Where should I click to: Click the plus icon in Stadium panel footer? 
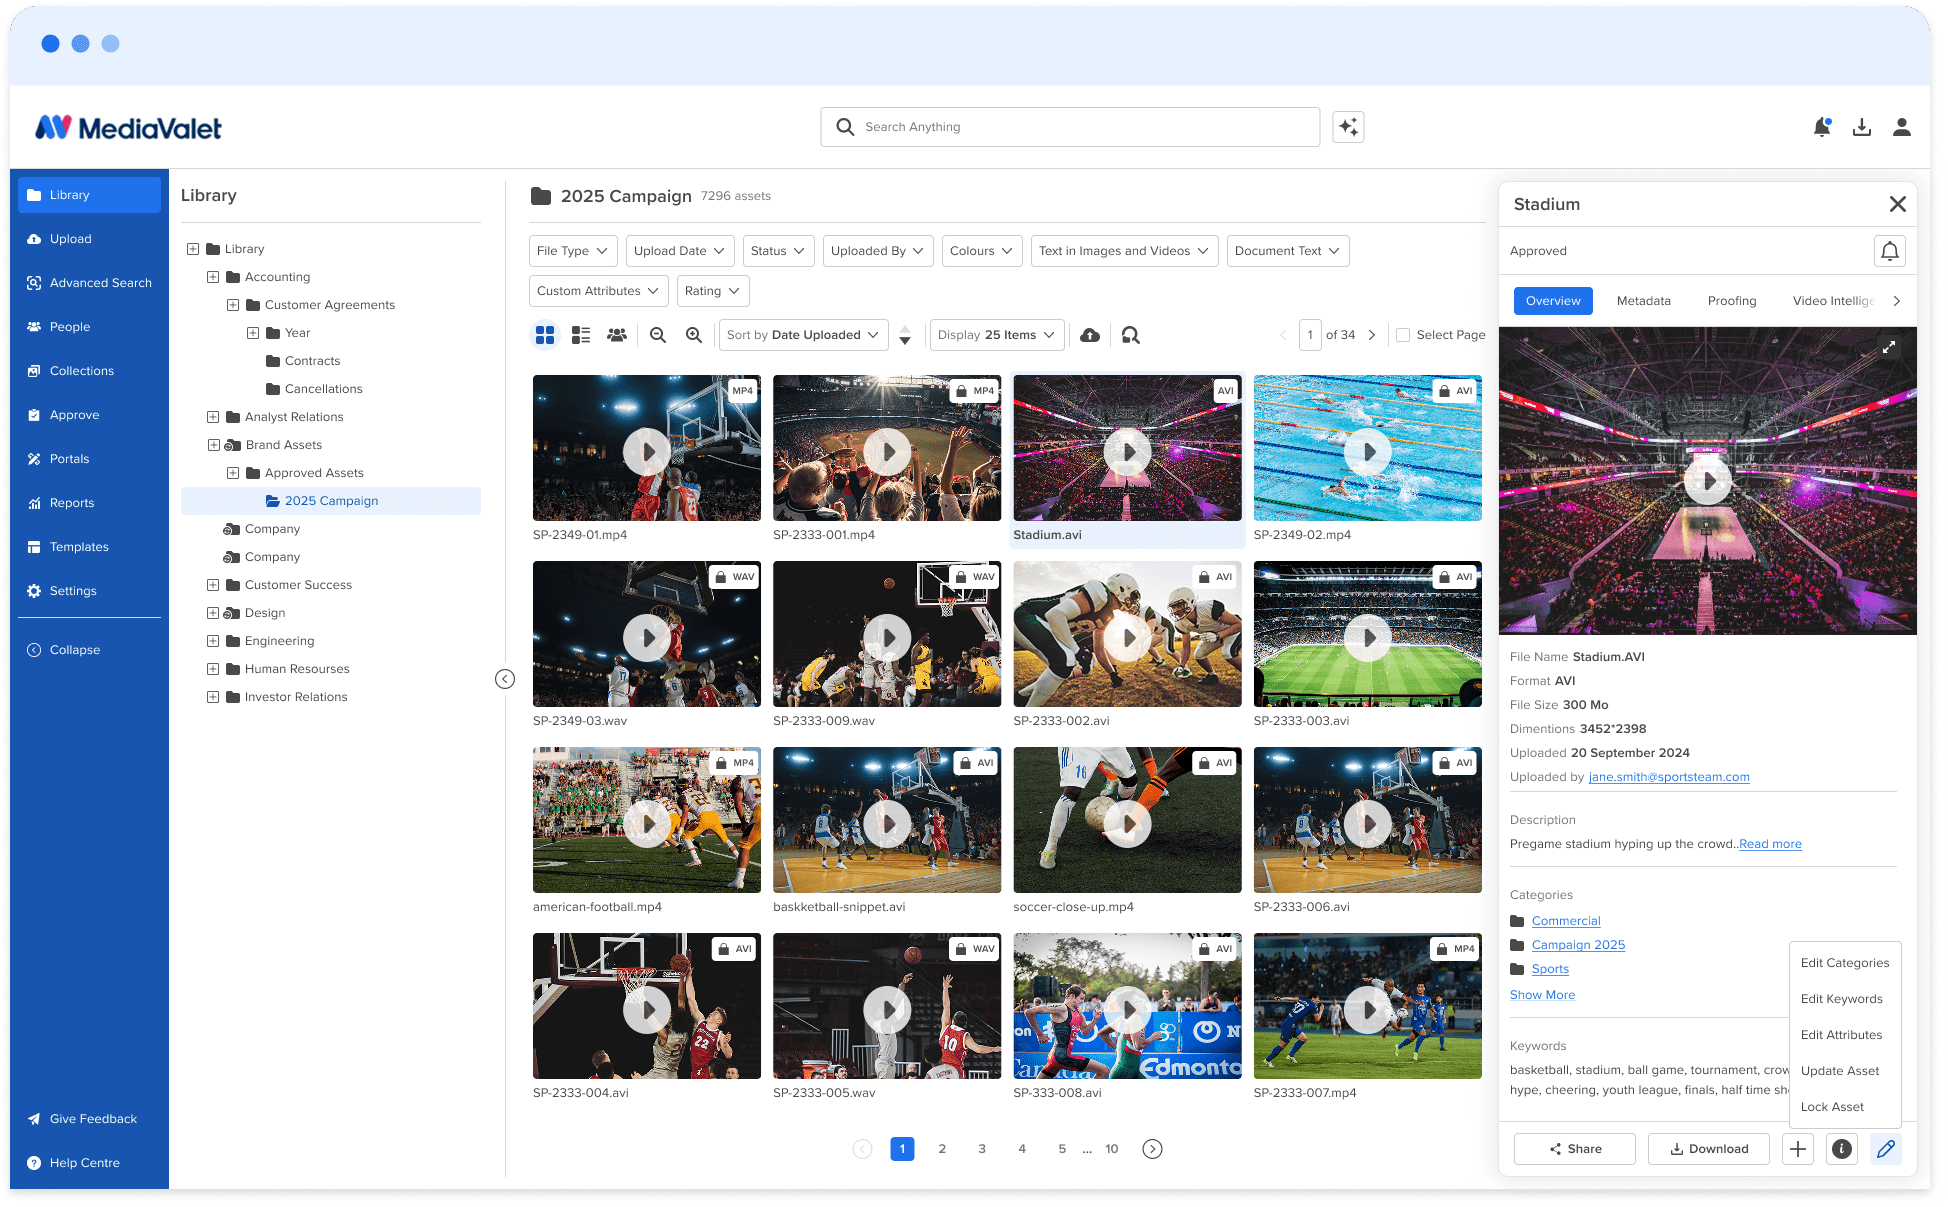pos(1798,1149)
